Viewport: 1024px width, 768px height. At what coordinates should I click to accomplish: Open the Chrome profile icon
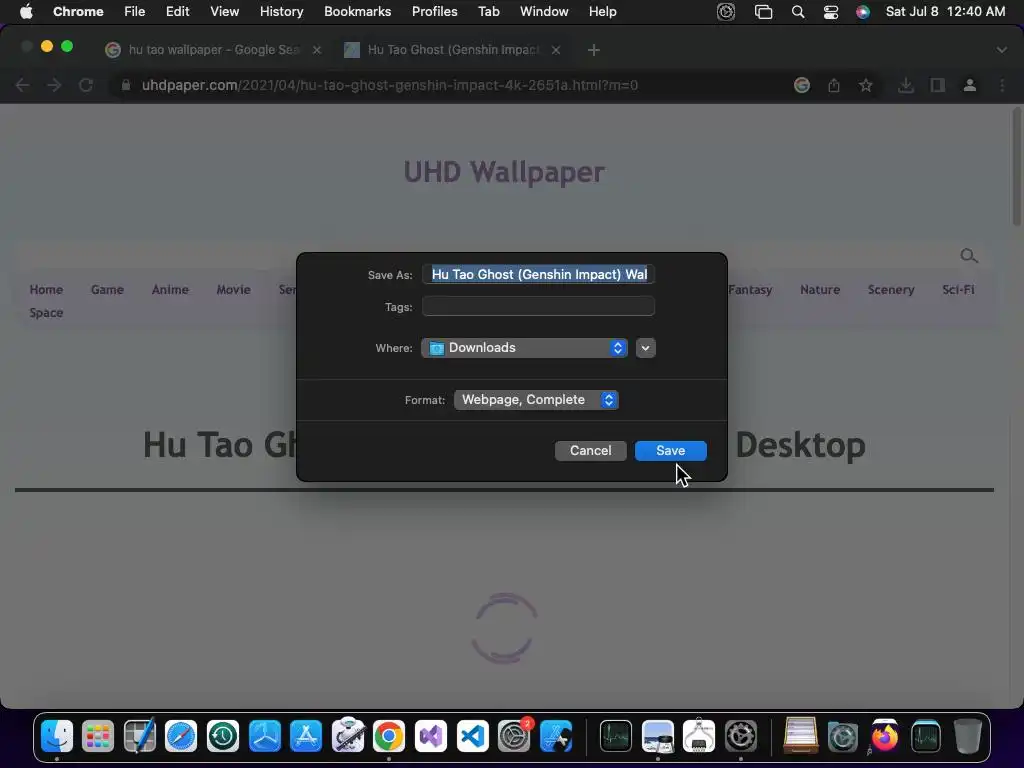pyautogui.click(x=970, y=85)
